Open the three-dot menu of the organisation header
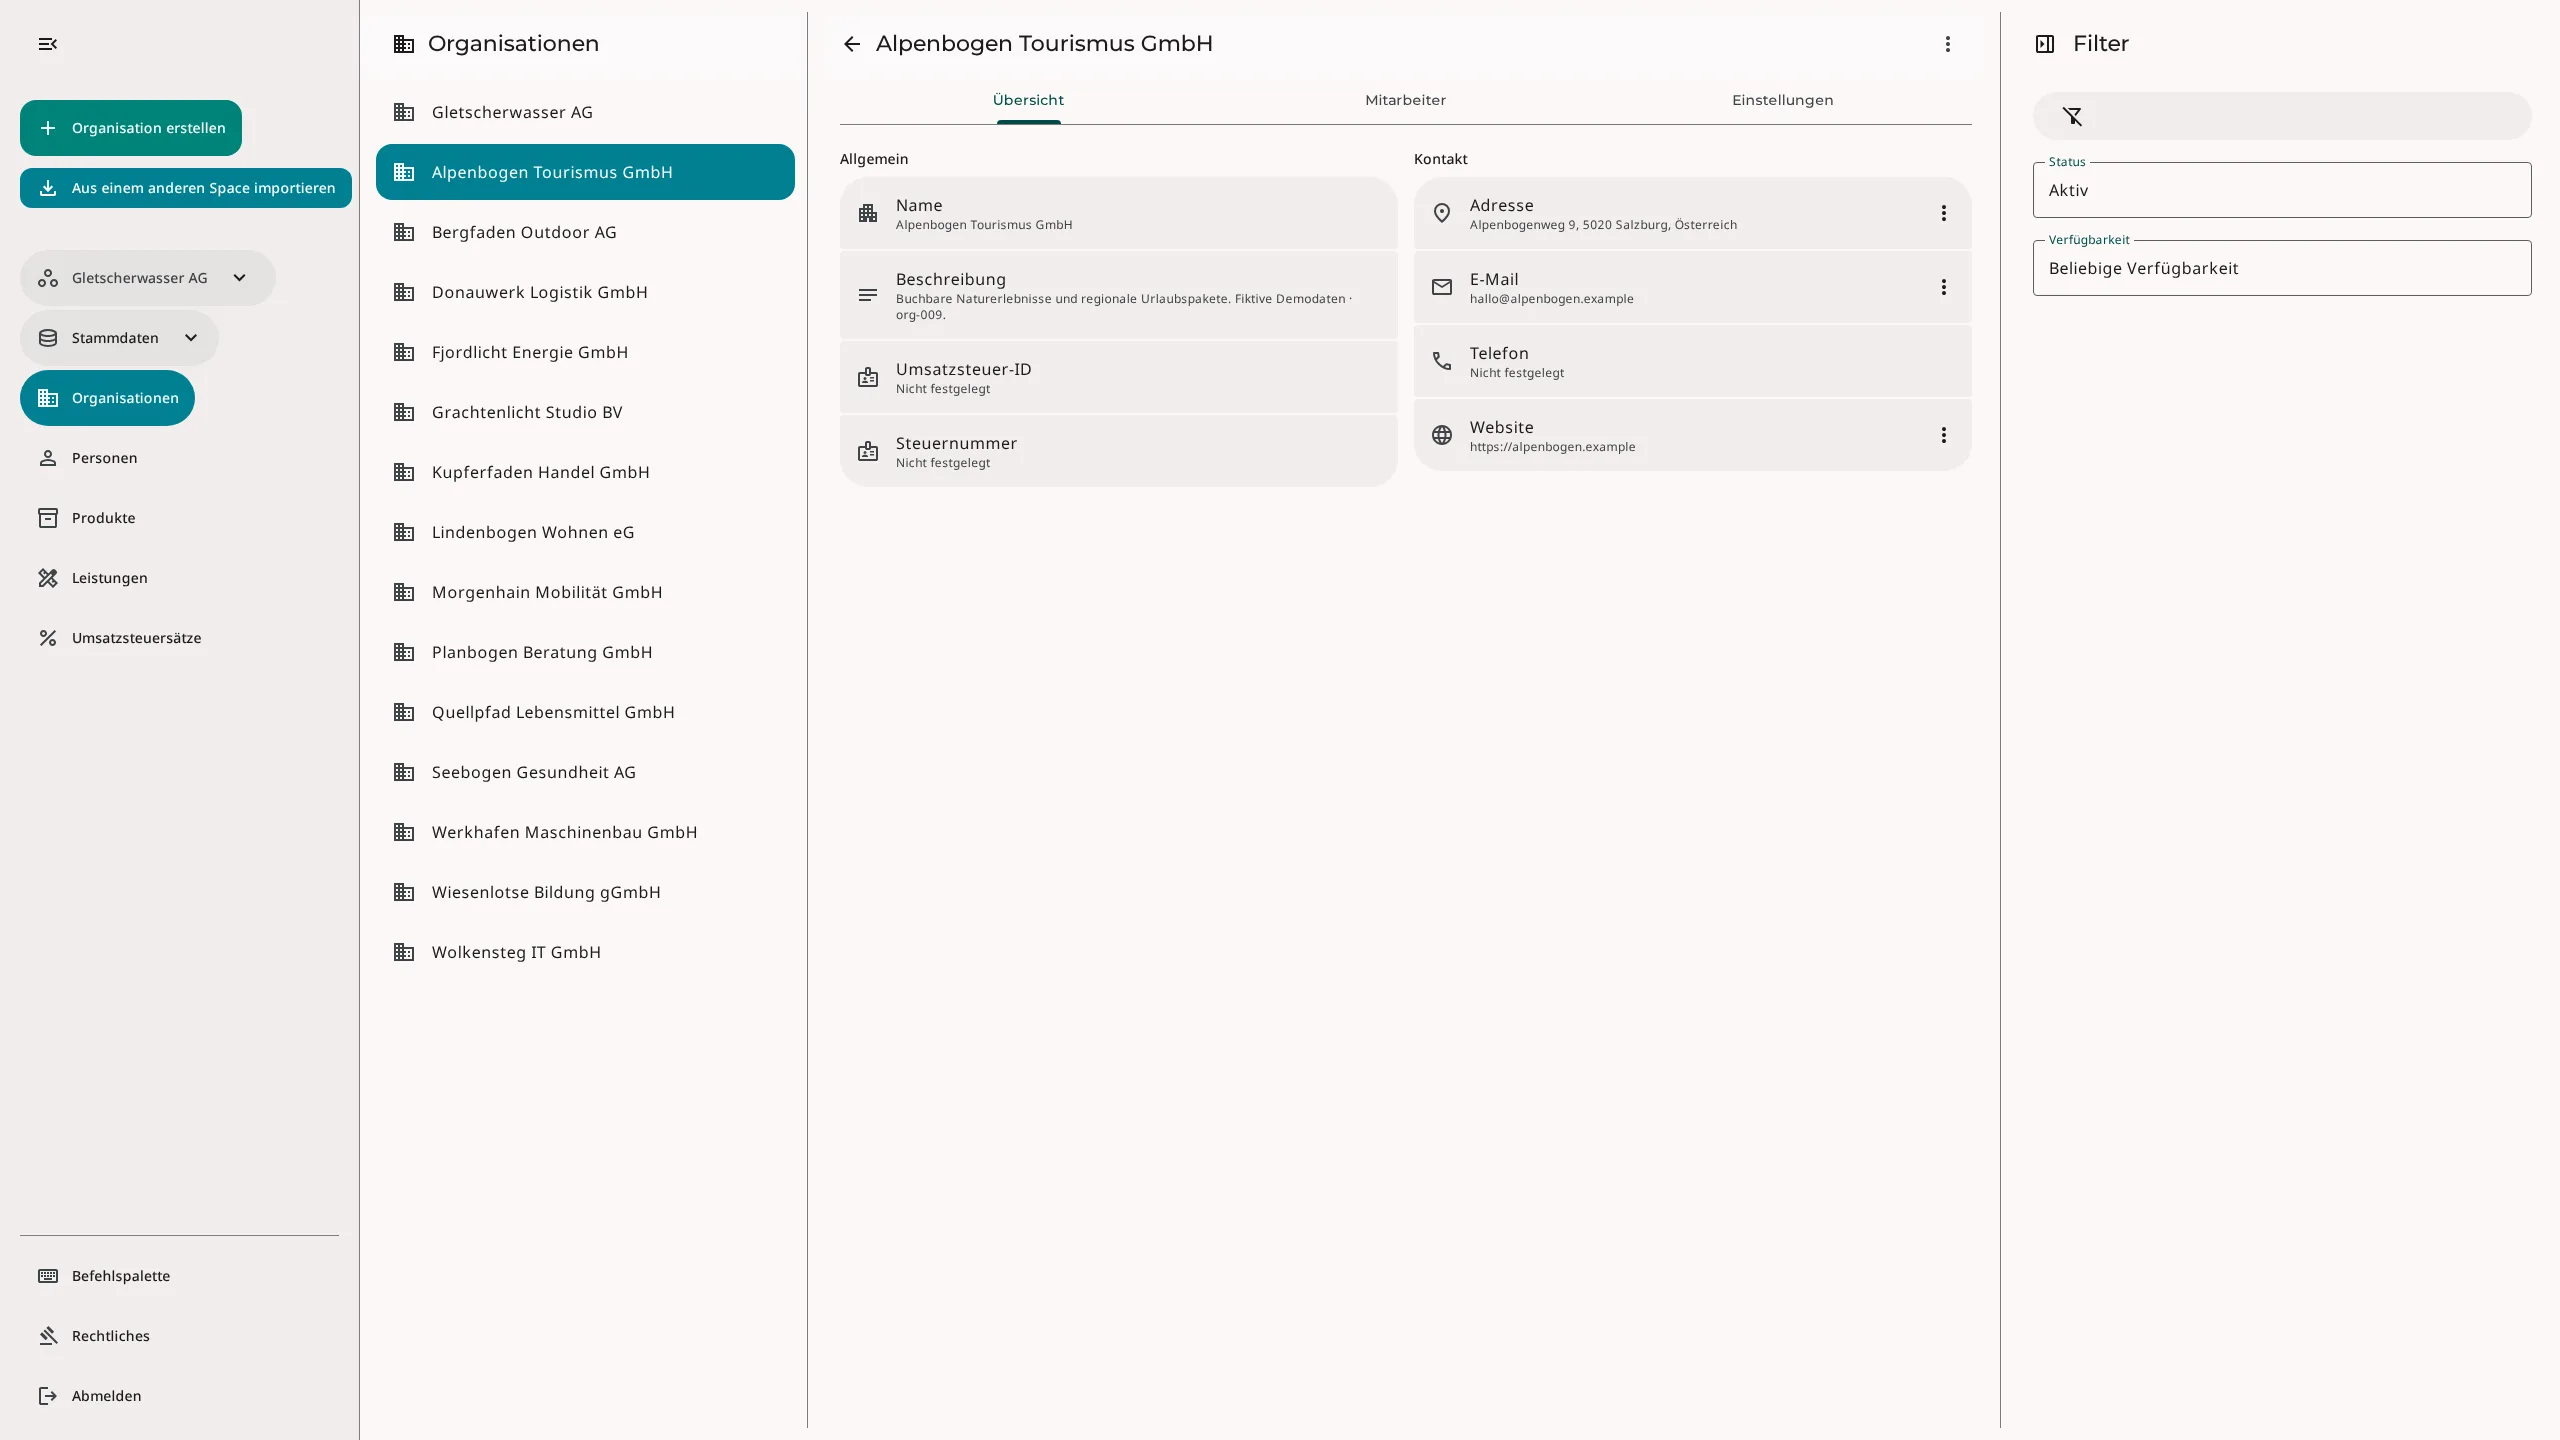The image size is (2560, 1440). point(1947,44)
